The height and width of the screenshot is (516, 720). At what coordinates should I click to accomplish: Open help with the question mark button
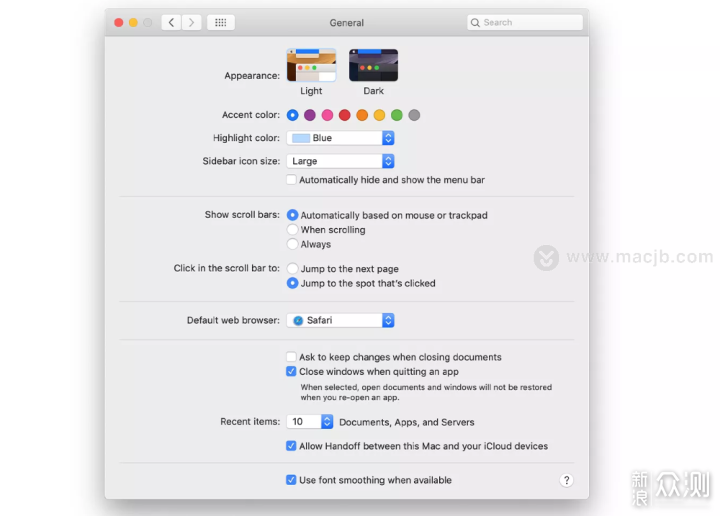(567, 480)
